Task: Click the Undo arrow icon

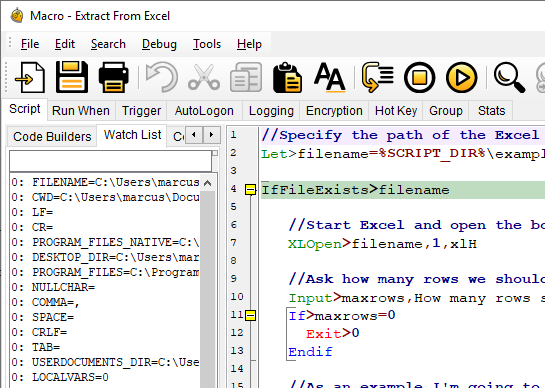Action: [x=162, y=77]
